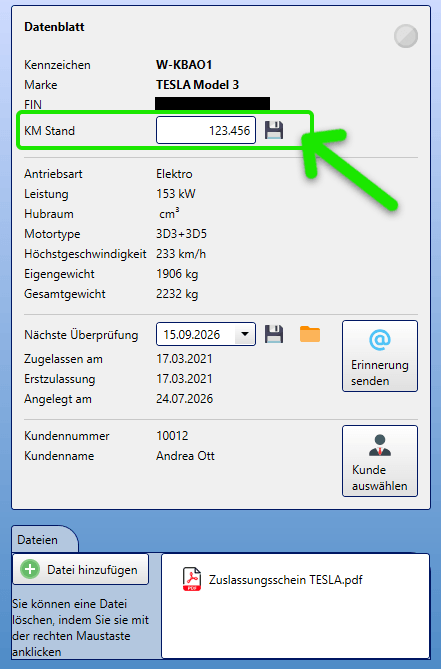Click the grey round status indicator
This screenshot has height=669, width=441.
click(406, 36)
